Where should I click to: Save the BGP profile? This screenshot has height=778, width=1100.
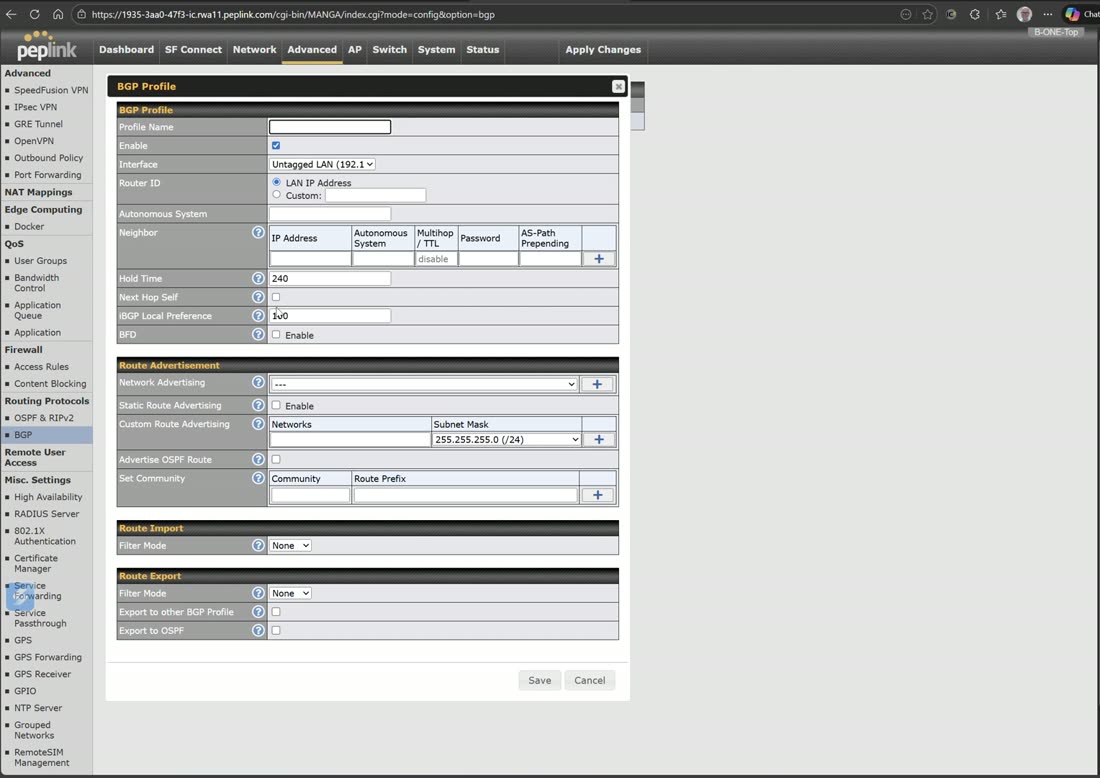(539, 680)
